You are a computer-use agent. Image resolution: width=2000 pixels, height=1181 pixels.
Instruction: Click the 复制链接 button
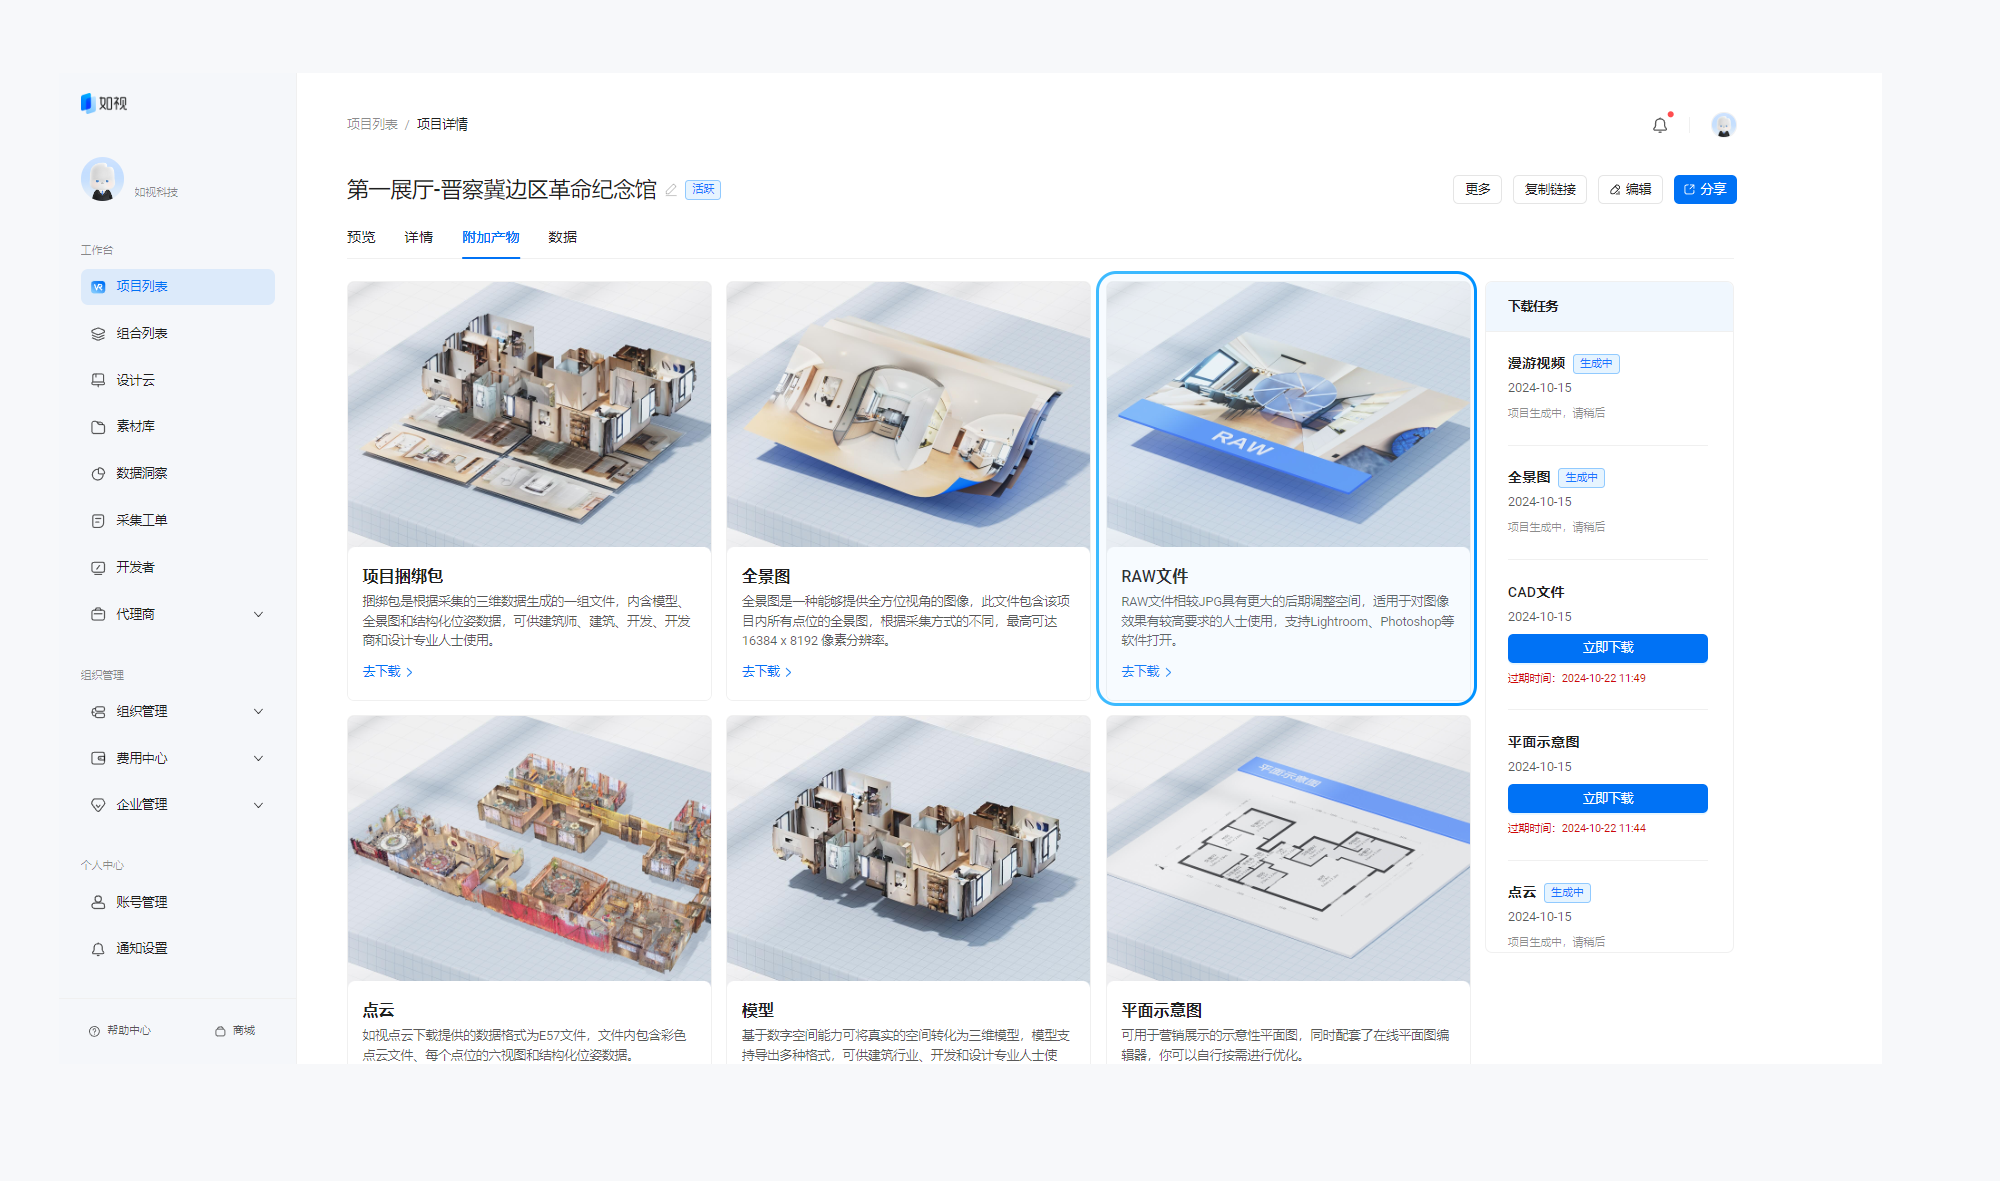(x=1550, y=189)
